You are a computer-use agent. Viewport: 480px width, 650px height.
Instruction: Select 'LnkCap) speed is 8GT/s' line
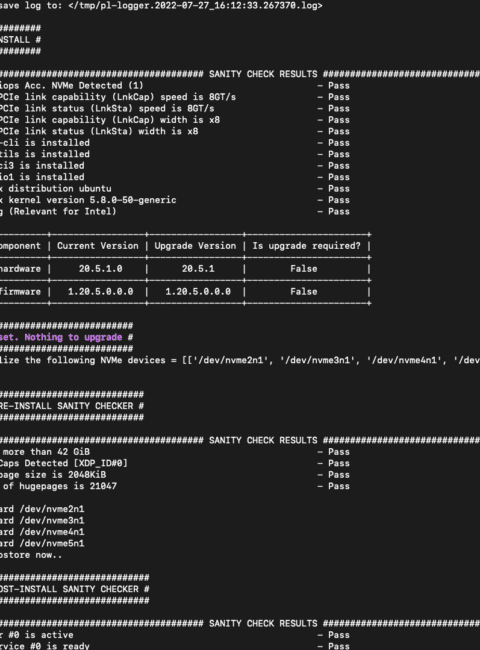pyautogui.click(x=118, y=97)
